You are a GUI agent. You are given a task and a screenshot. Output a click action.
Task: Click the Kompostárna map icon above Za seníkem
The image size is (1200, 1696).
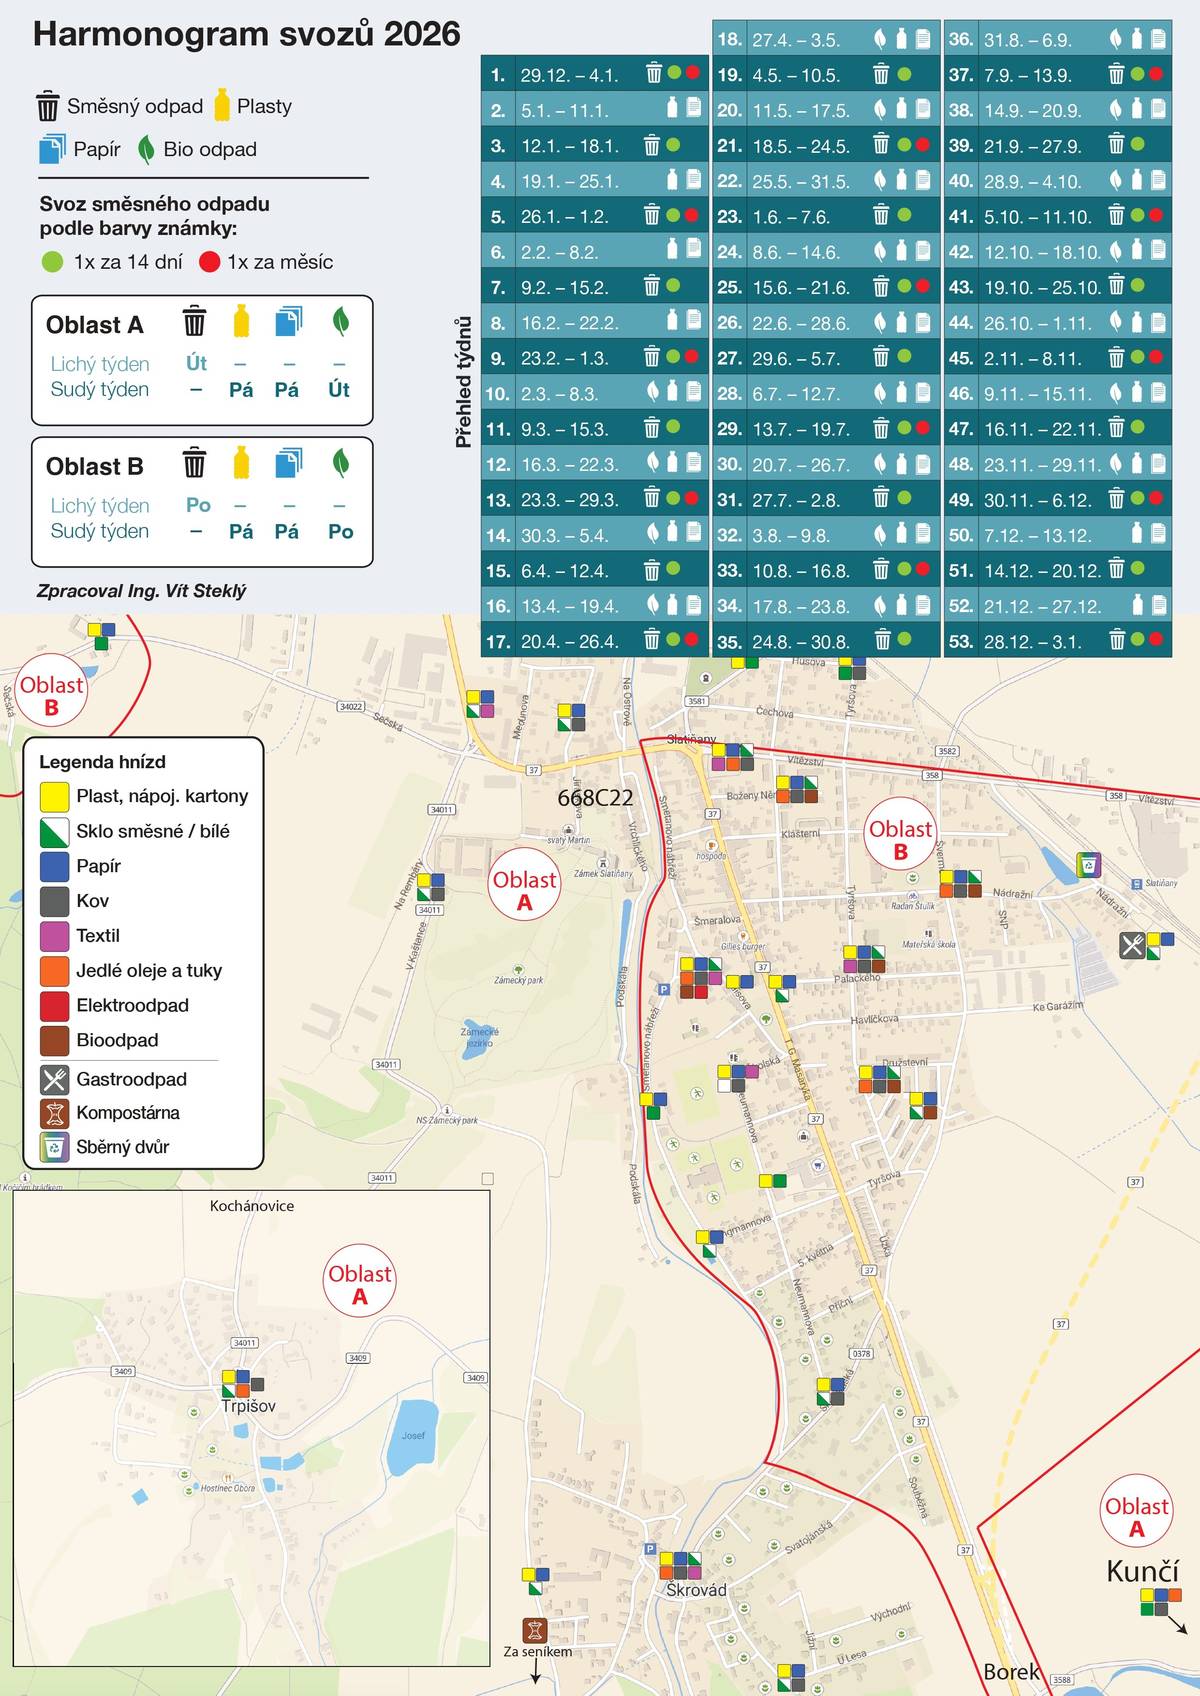tap(535, 1630)
